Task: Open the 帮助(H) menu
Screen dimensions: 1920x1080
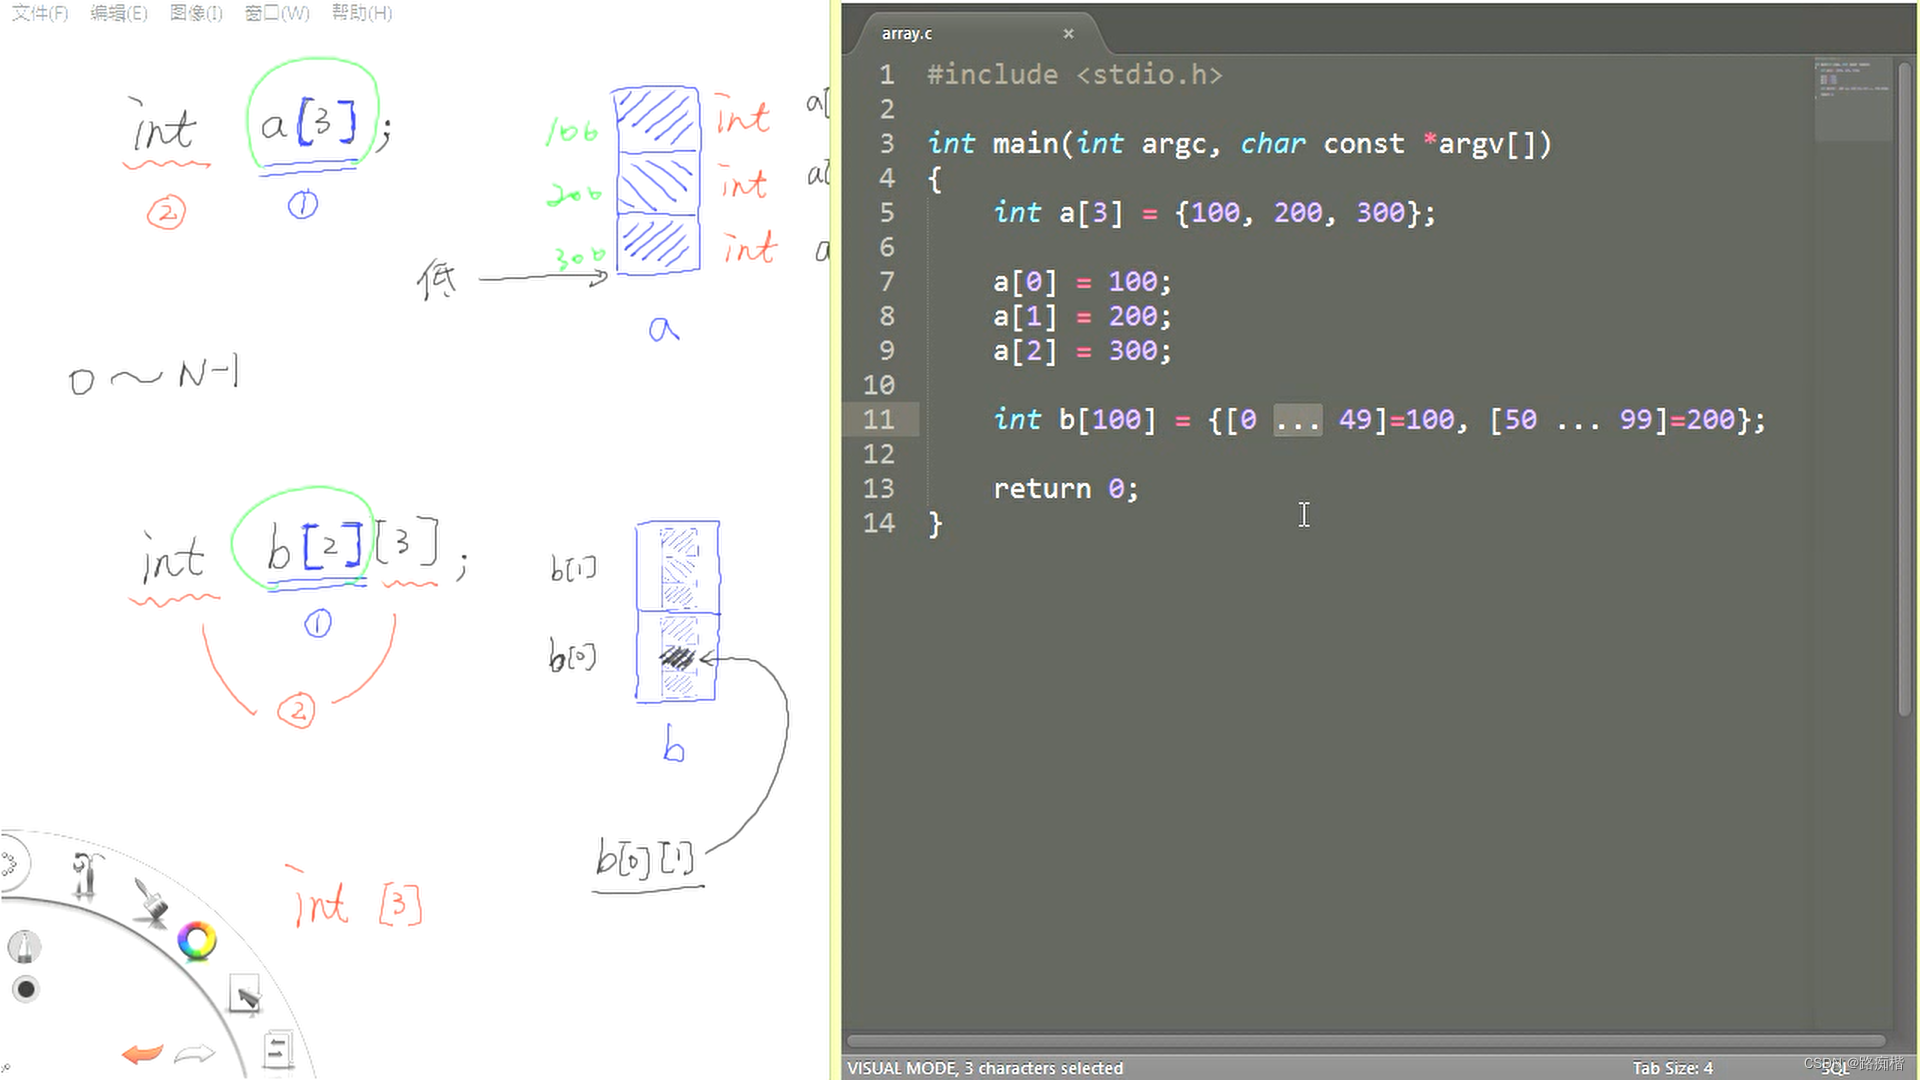Action: tap(362, 13)
